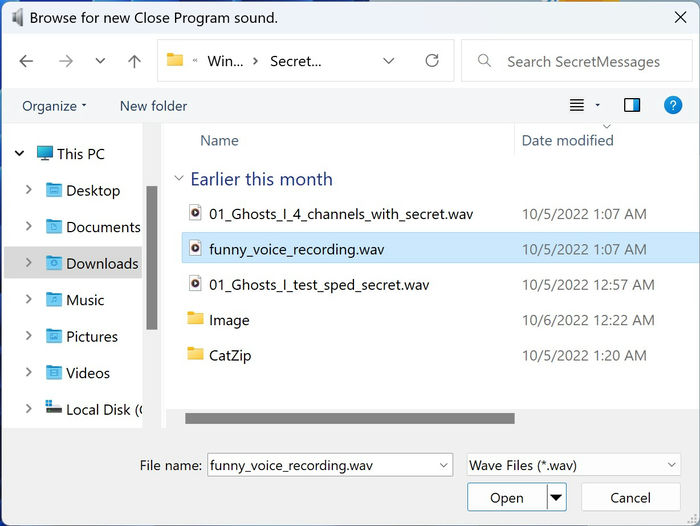Expand the address bar history dropdown
This screenshot has height=526, width=700.
point(388,61)
